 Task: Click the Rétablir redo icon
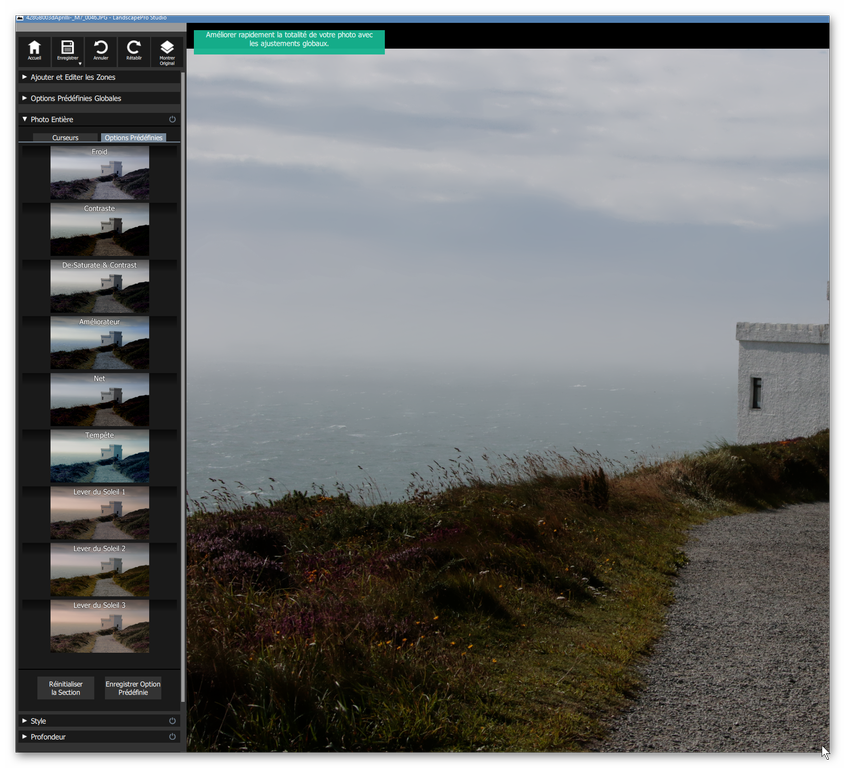[133, 50]
